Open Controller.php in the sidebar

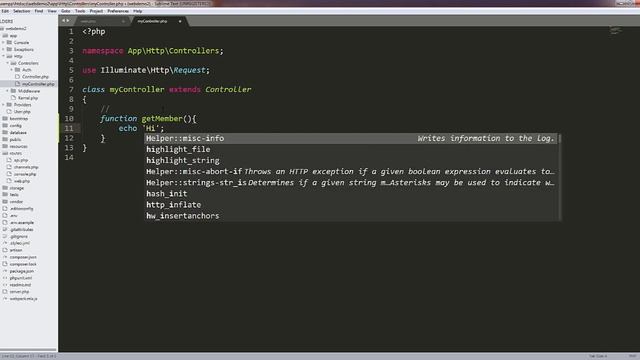pos(35,77)
